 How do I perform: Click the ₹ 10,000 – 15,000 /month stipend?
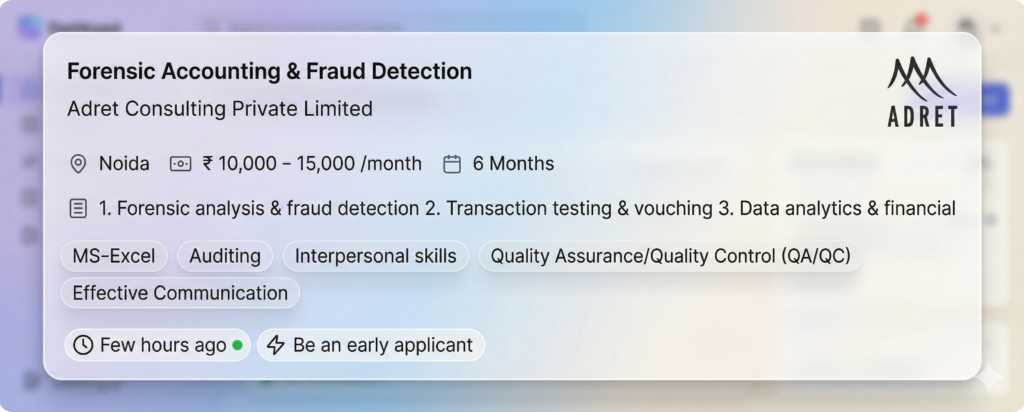312,164
